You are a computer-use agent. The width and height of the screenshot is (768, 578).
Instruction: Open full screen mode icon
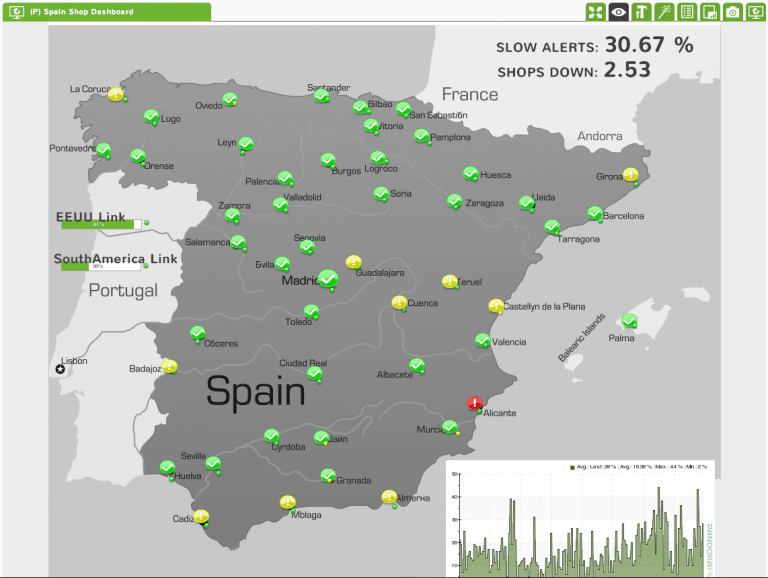[x=595, y=12]
